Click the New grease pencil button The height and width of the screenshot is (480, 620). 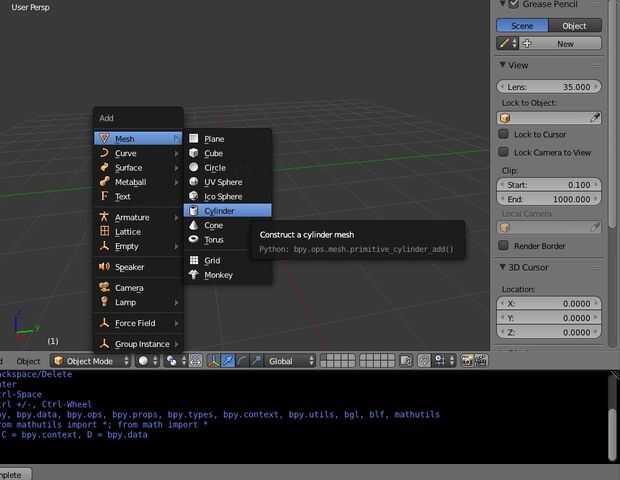coord(560,43)
